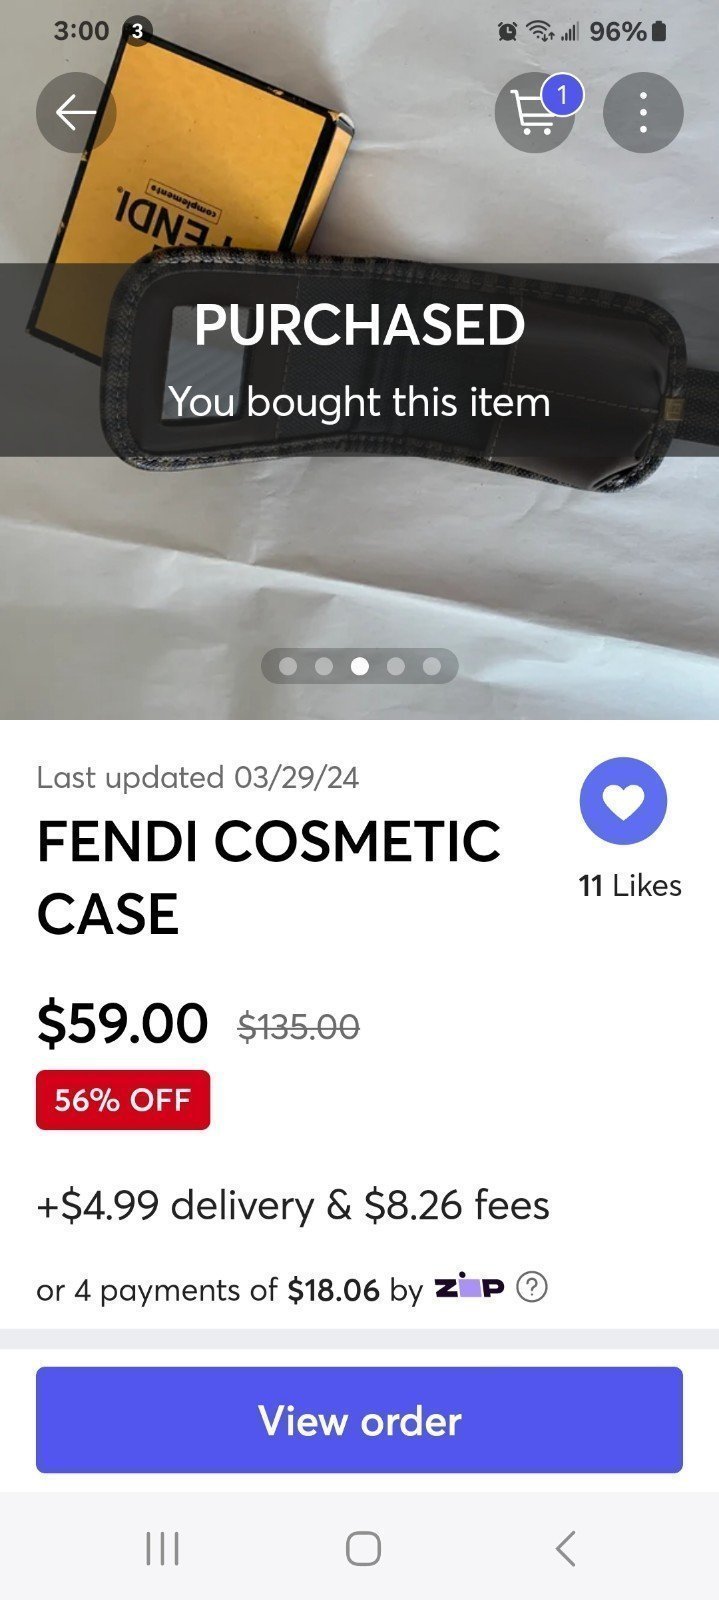Toggle the heart like button
Viewport: 719px width, 1600px height.
tap(623, 801)
